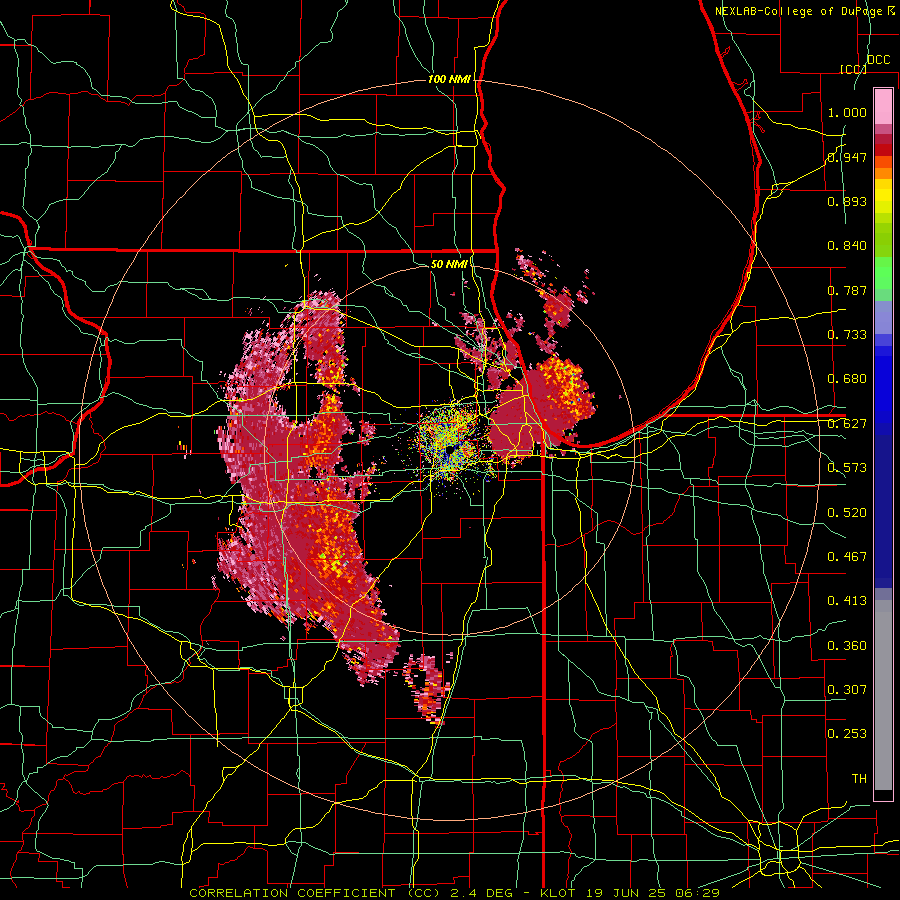Click the bright green band of the color bar
900x900 pixels.
883,273
